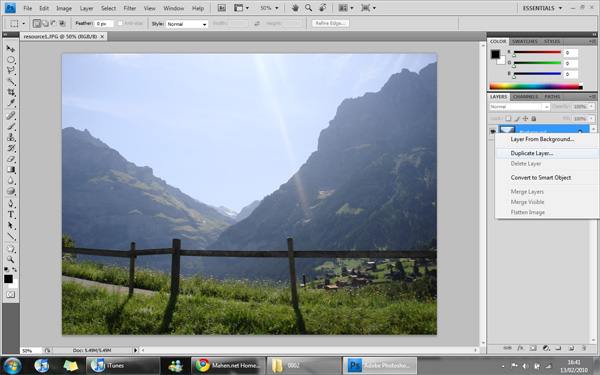This screenshot has width=600, height=375.
Task: Select the Zoom tool in toolbox
Action: tap(10, 259)
